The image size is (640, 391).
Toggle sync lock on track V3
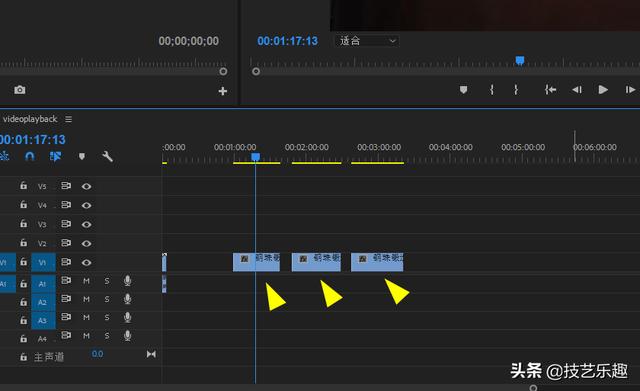tap(66, 224)
